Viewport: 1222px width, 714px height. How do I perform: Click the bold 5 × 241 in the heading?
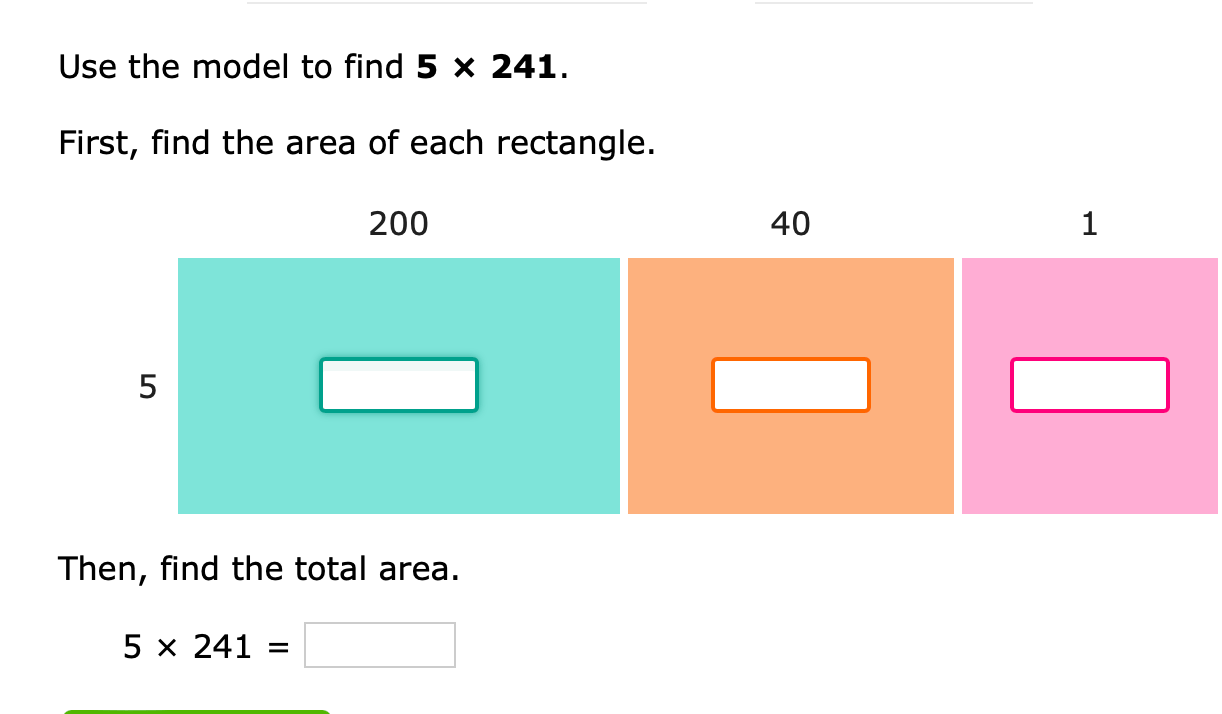coord(487,67)
